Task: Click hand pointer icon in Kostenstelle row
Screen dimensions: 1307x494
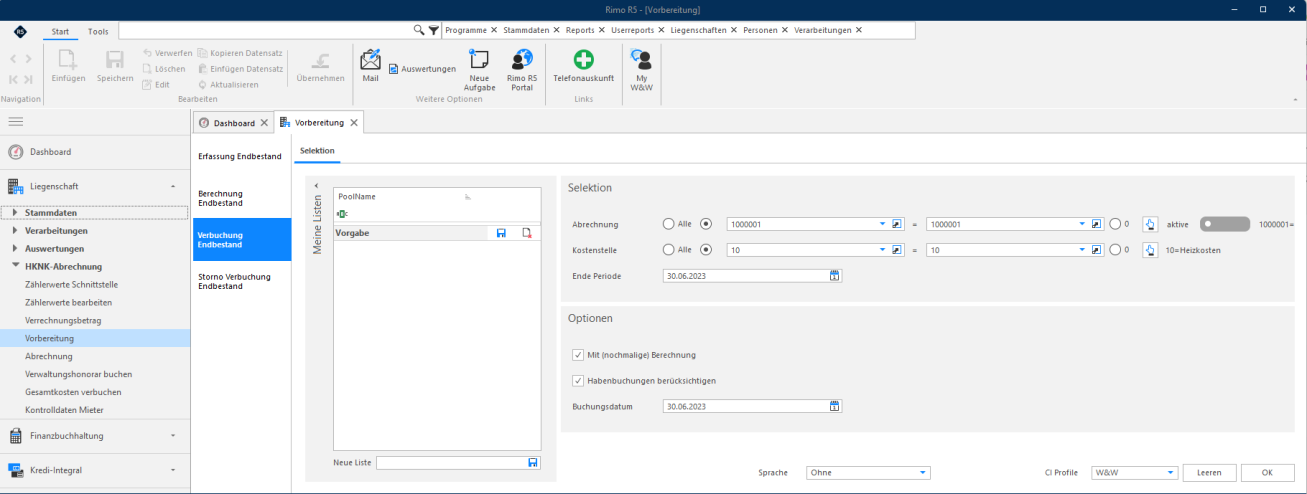Action: click(x=1149, y=250)
